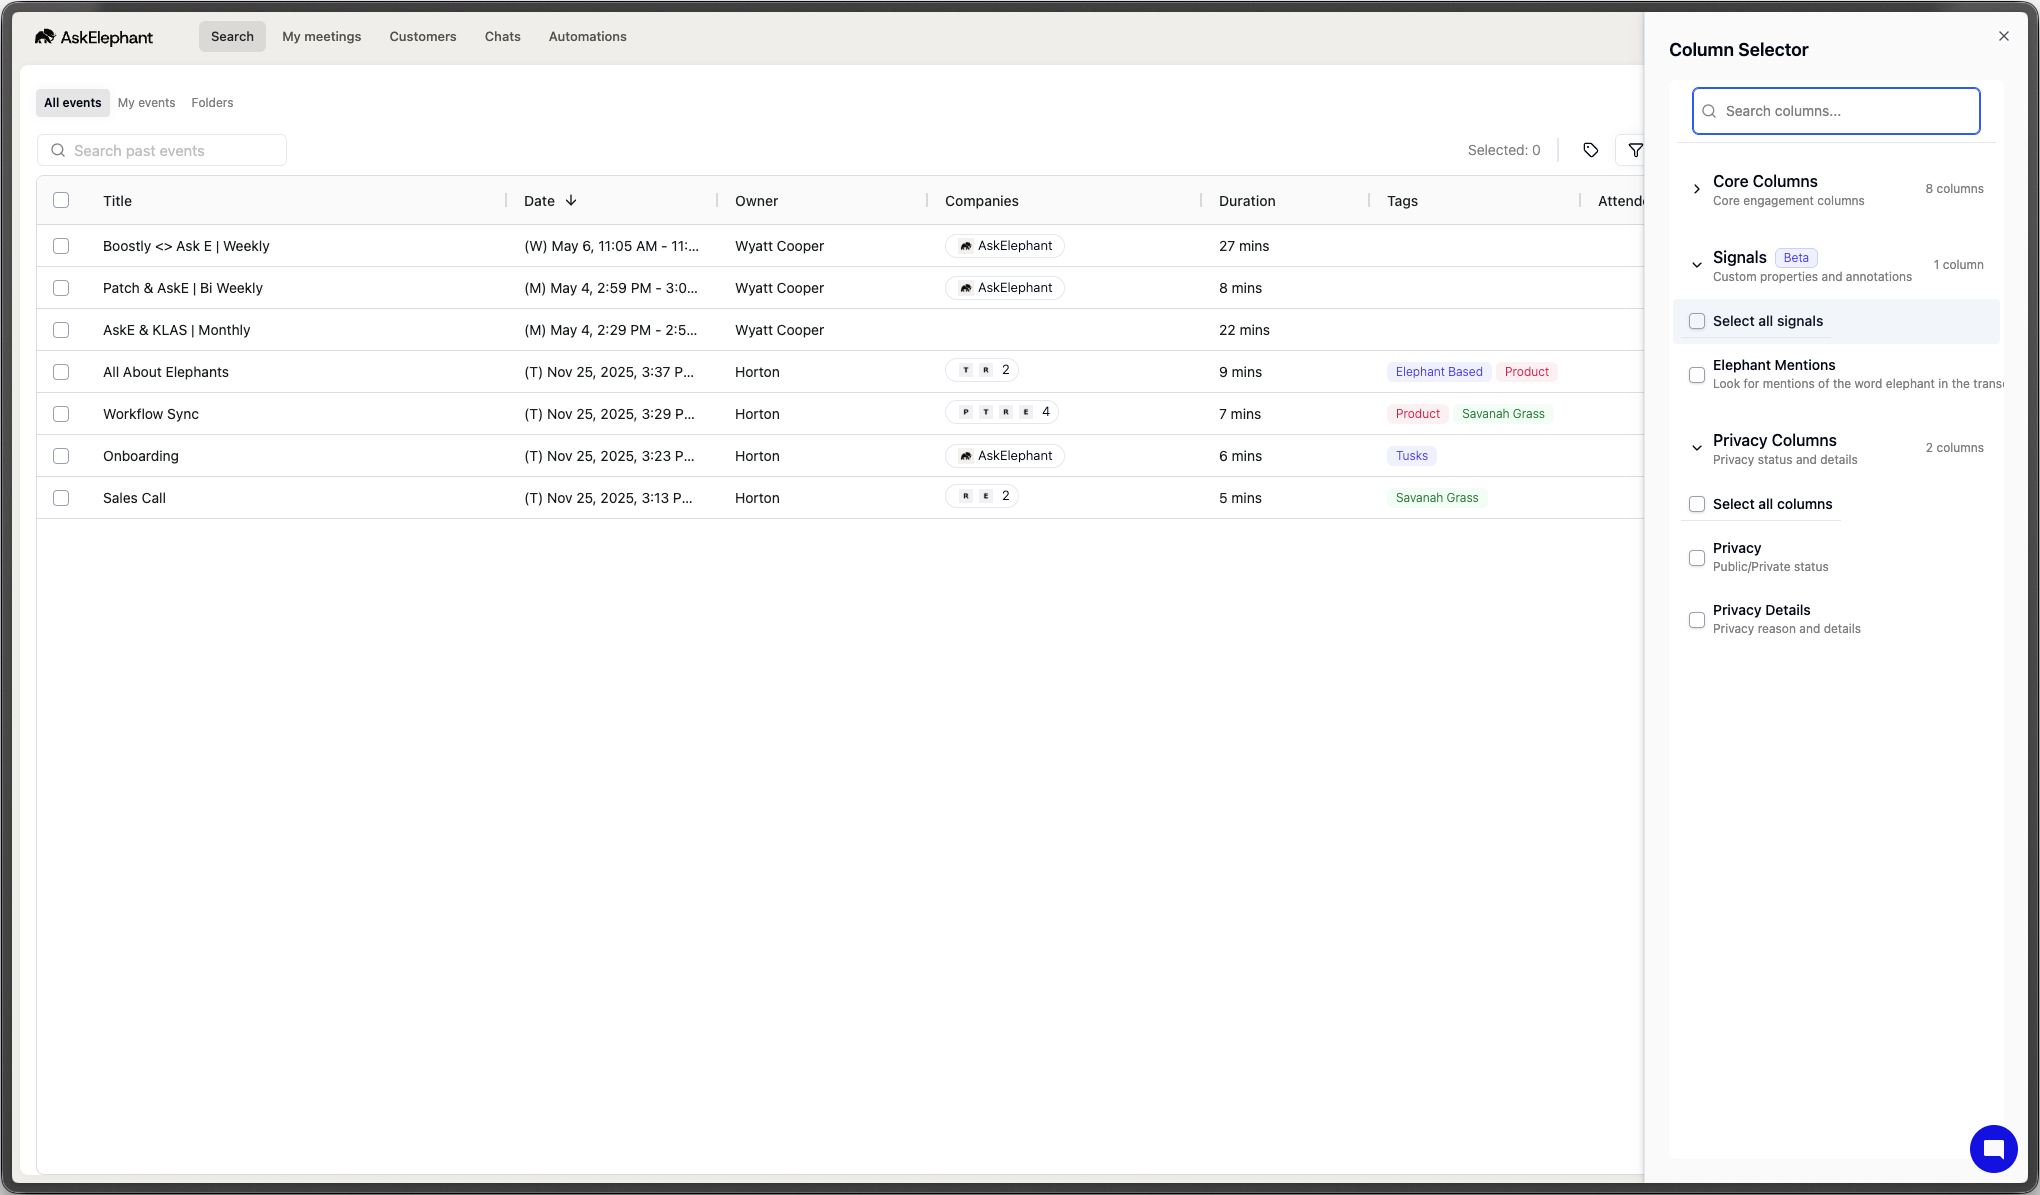Click Savanah Grass tag in Workflow Sync row
This screenshot has width=2040, height=1195.
pos(1503,414)
